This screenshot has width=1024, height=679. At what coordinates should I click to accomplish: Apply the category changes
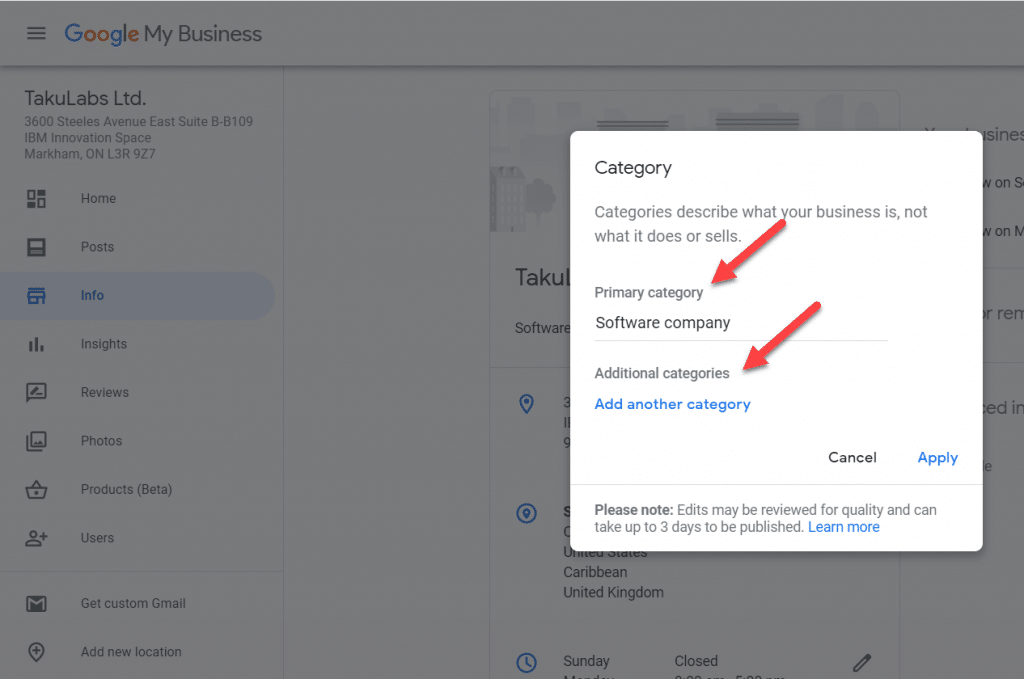point(937,458)
